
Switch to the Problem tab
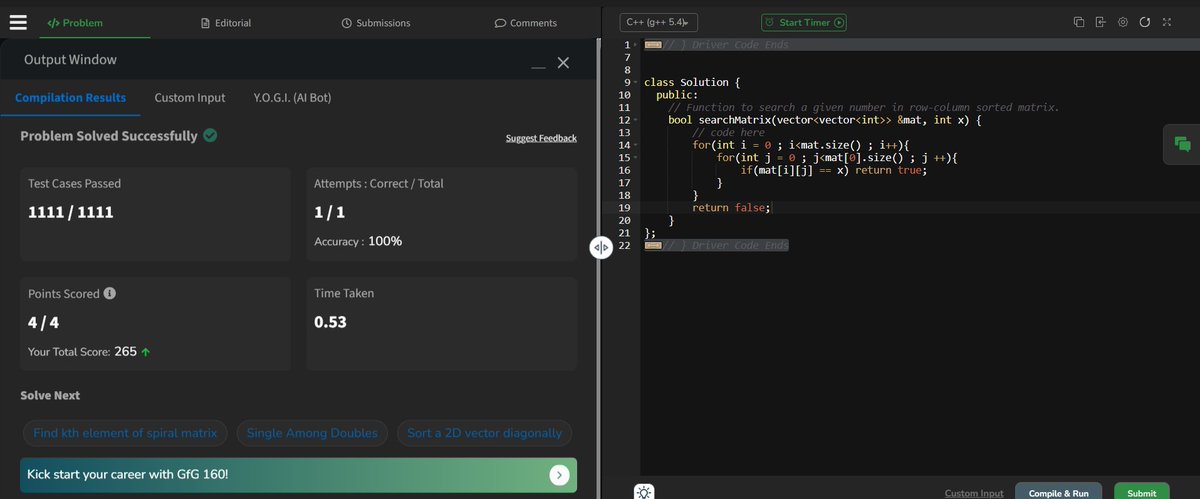[x=75, y=22]
